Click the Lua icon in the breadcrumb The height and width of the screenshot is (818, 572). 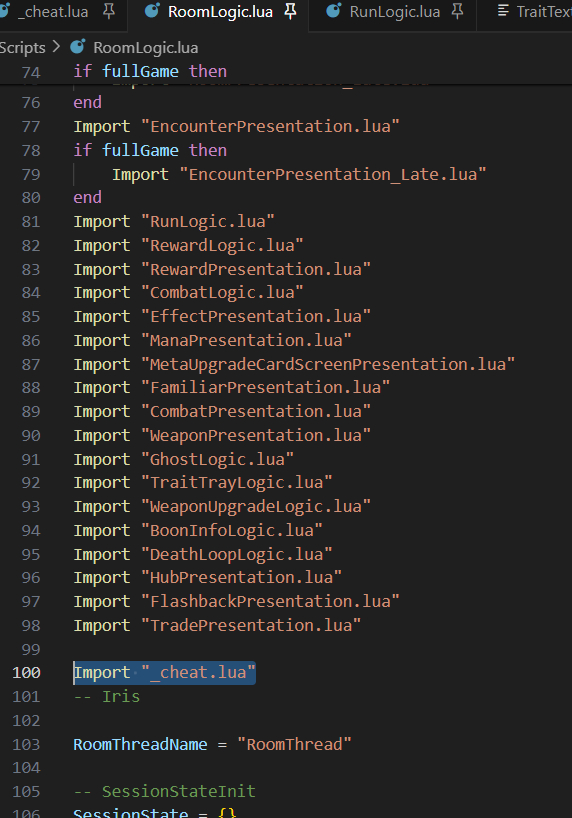(x=77, y=47)
